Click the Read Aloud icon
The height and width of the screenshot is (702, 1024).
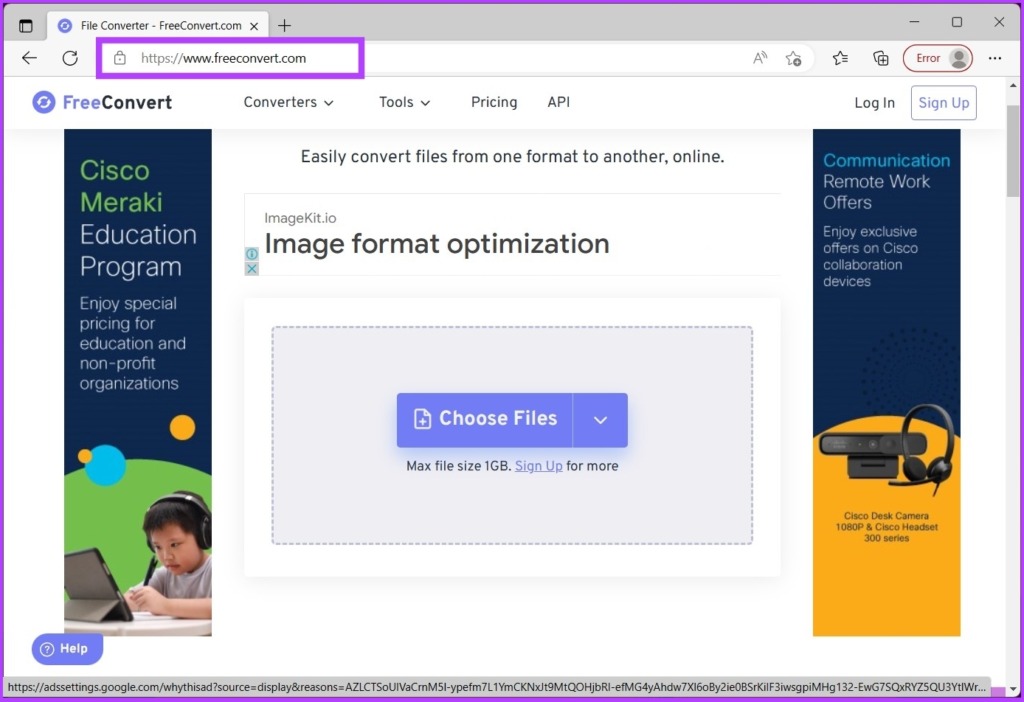pos(760,58)
